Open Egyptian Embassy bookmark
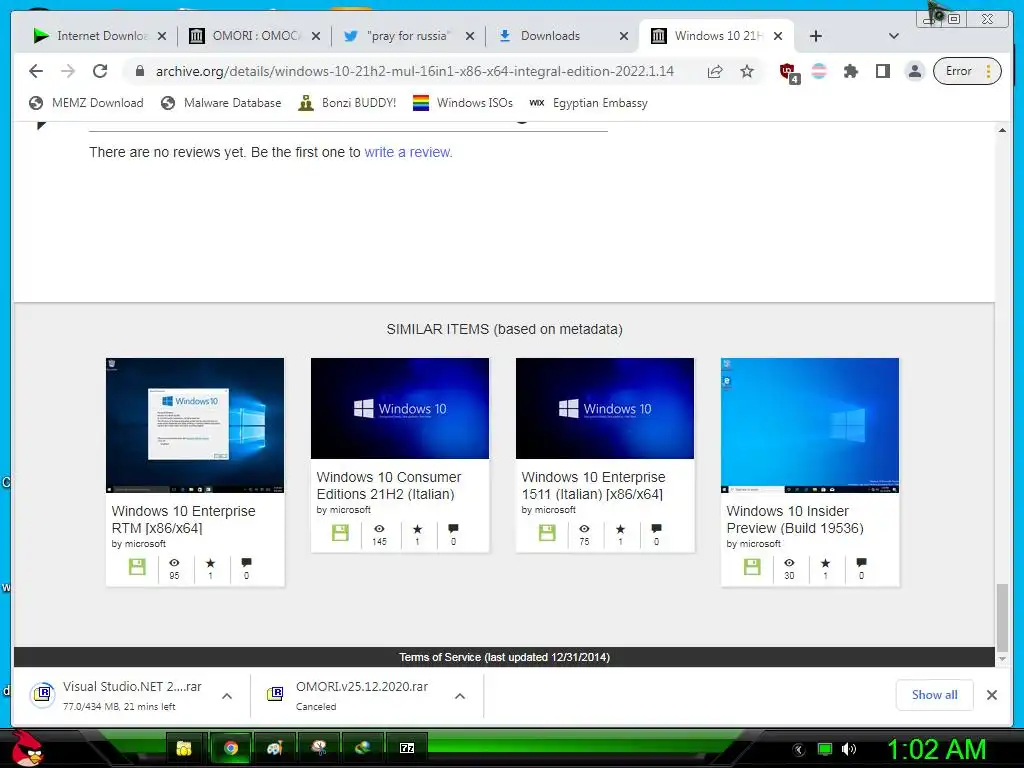1024x768 pixels. point(588,103)
